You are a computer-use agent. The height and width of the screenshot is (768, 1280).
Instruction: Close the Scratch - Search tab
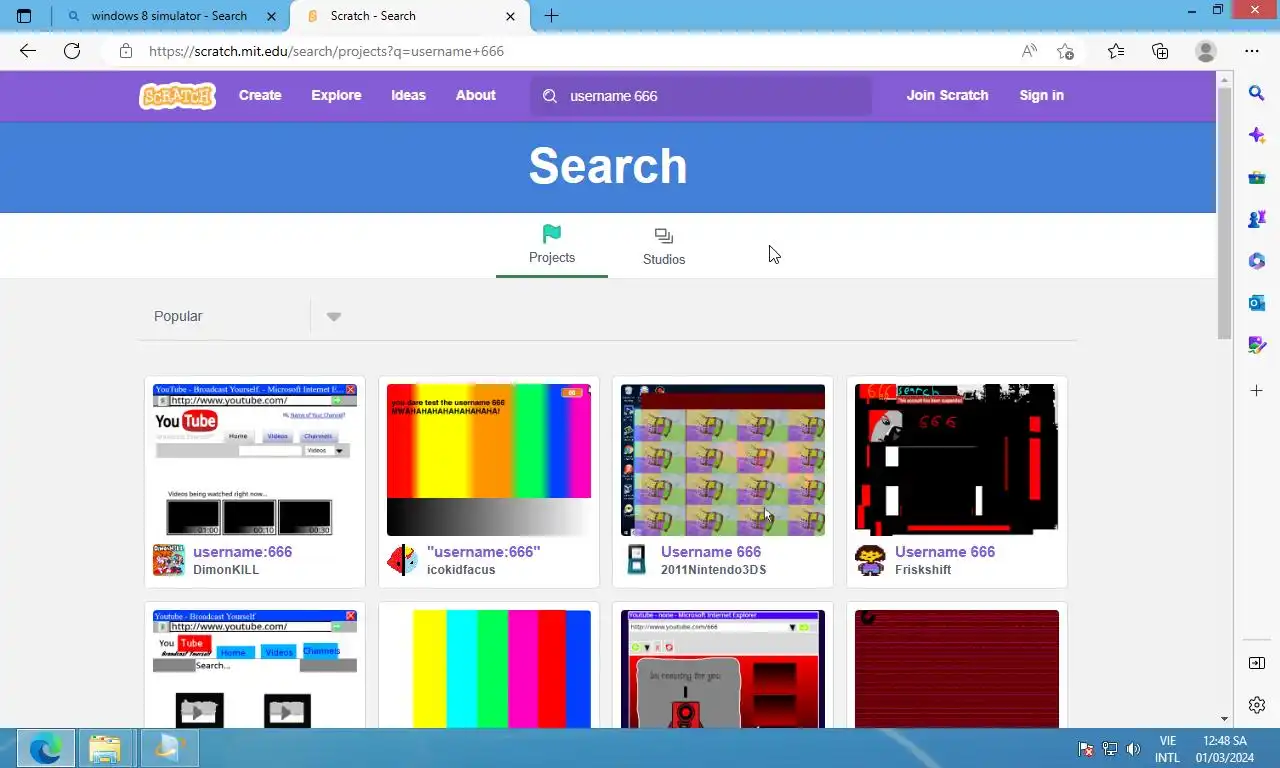(x=511, y=16)
